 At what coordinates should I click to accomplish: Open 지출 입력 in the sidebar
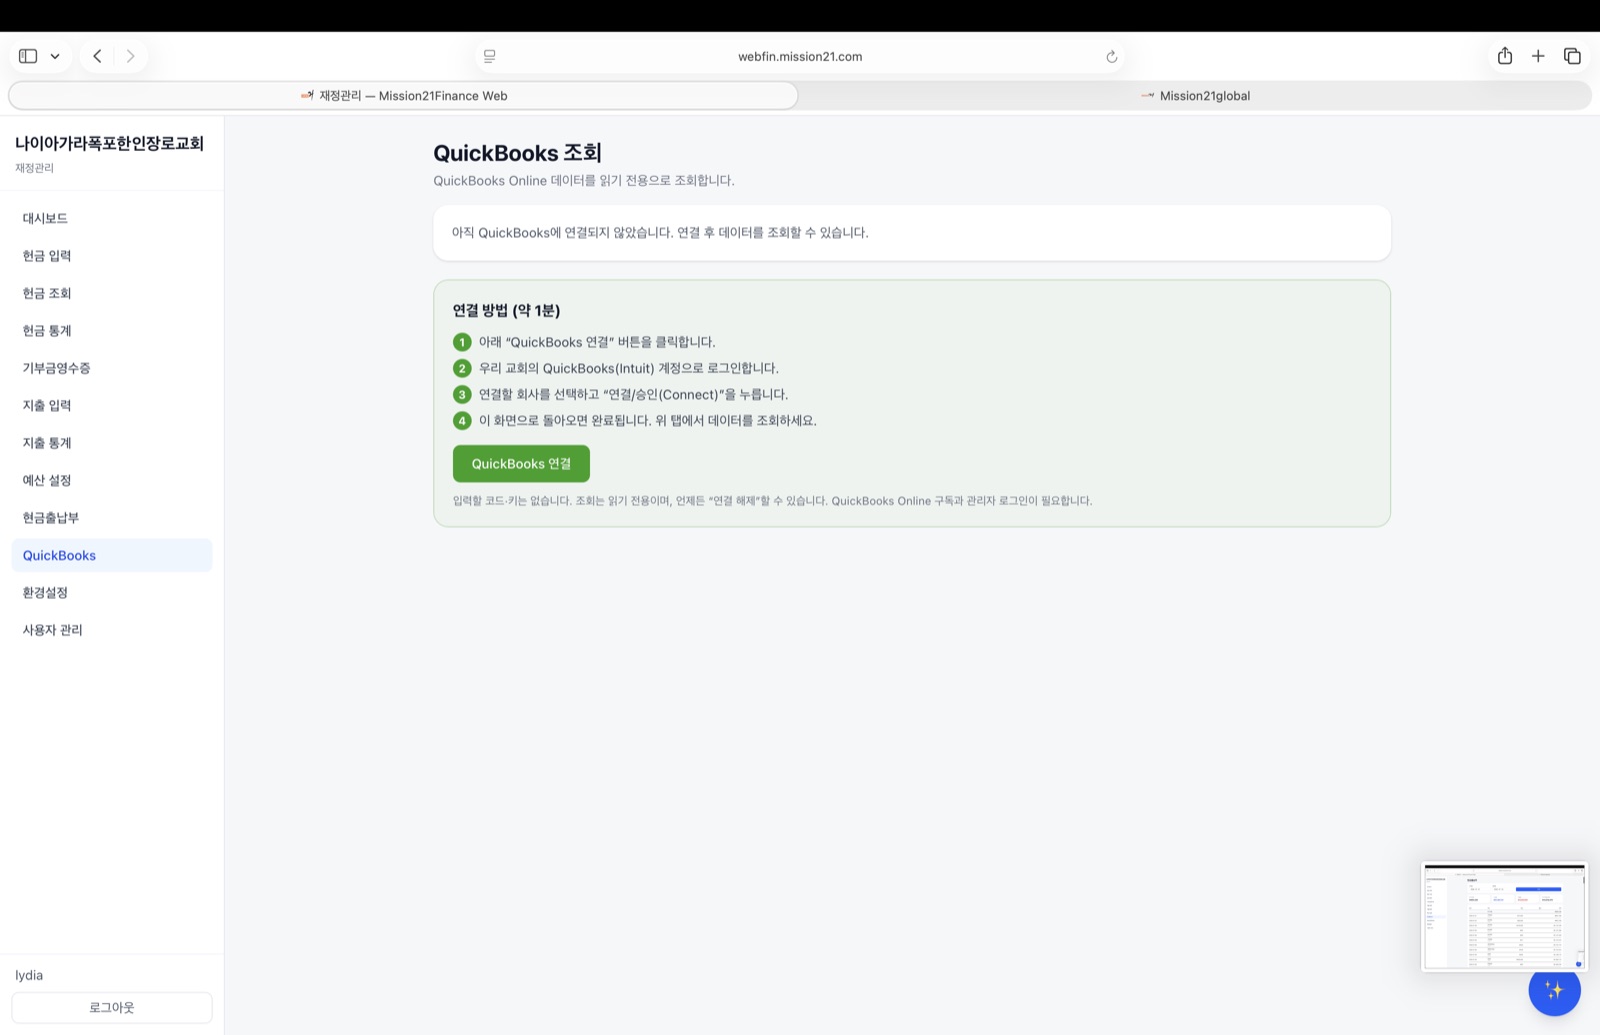(112, 405)
